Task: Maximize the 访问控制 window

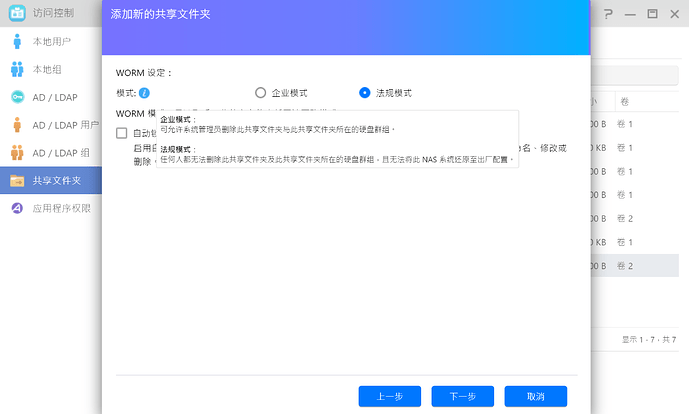Action: pos(652,14)
